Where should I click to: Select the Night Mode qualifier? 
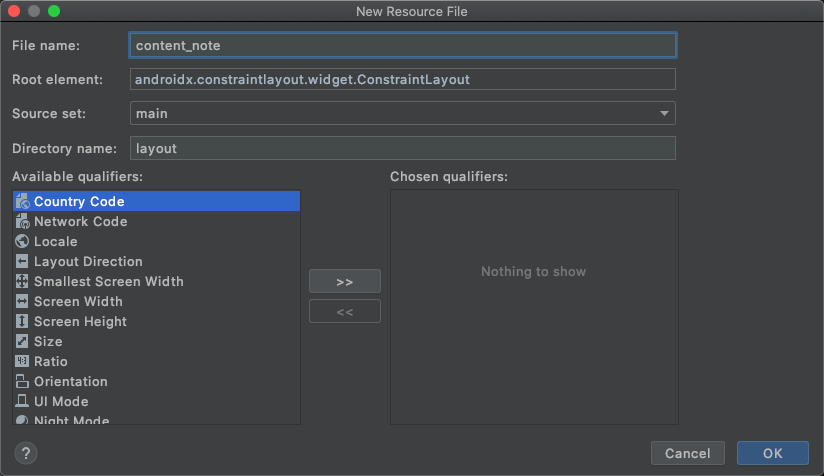coord(71,420)
